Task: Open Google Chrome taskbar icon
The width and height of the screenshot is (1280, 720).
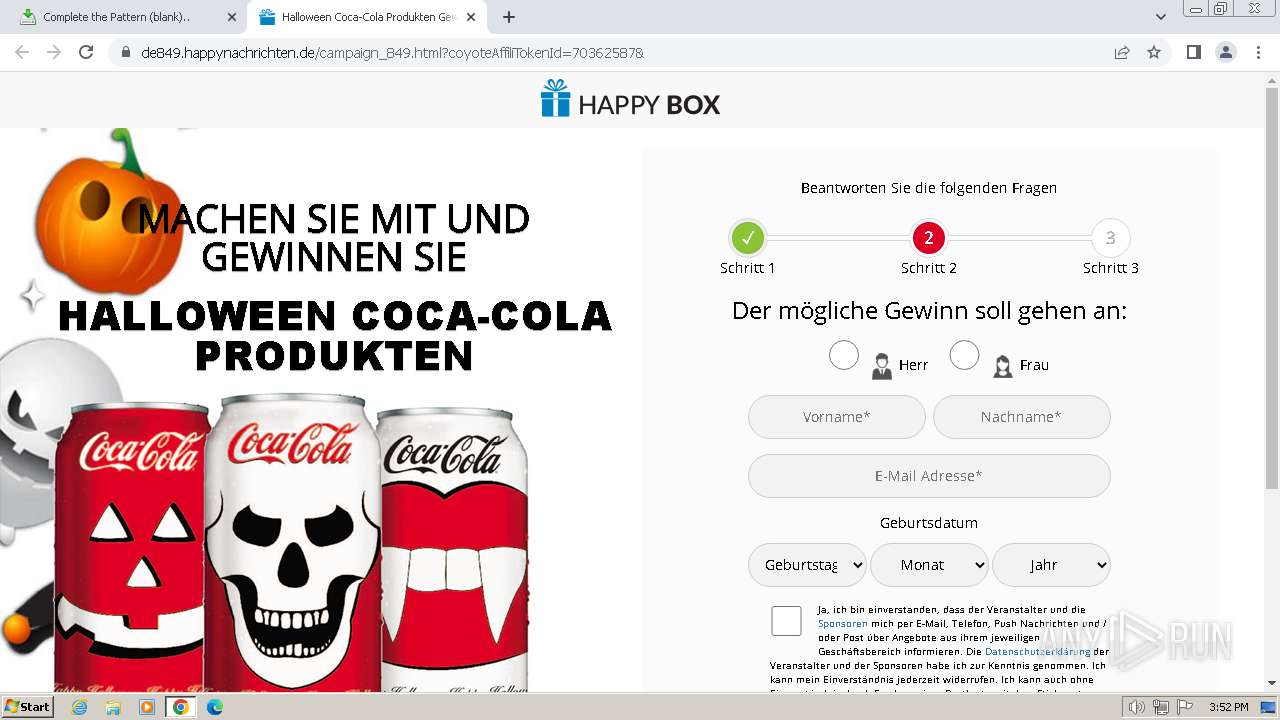Action: pyautogui.click(x=181, y=707)
